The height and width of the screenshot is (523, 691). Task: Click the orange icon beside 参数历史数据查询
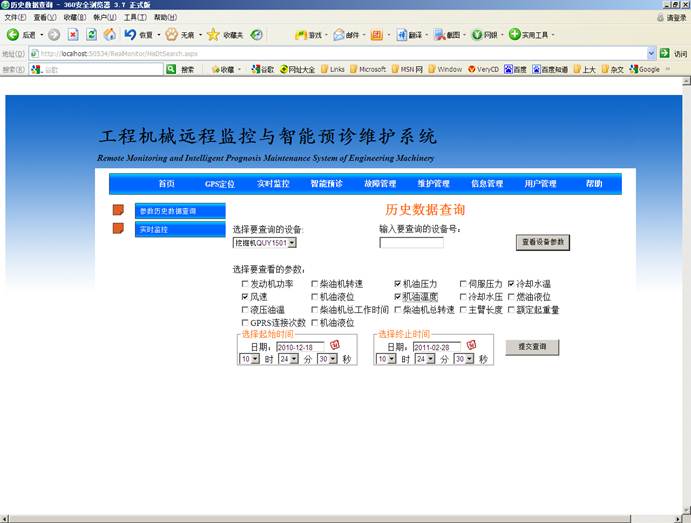(x=118, y=210)
